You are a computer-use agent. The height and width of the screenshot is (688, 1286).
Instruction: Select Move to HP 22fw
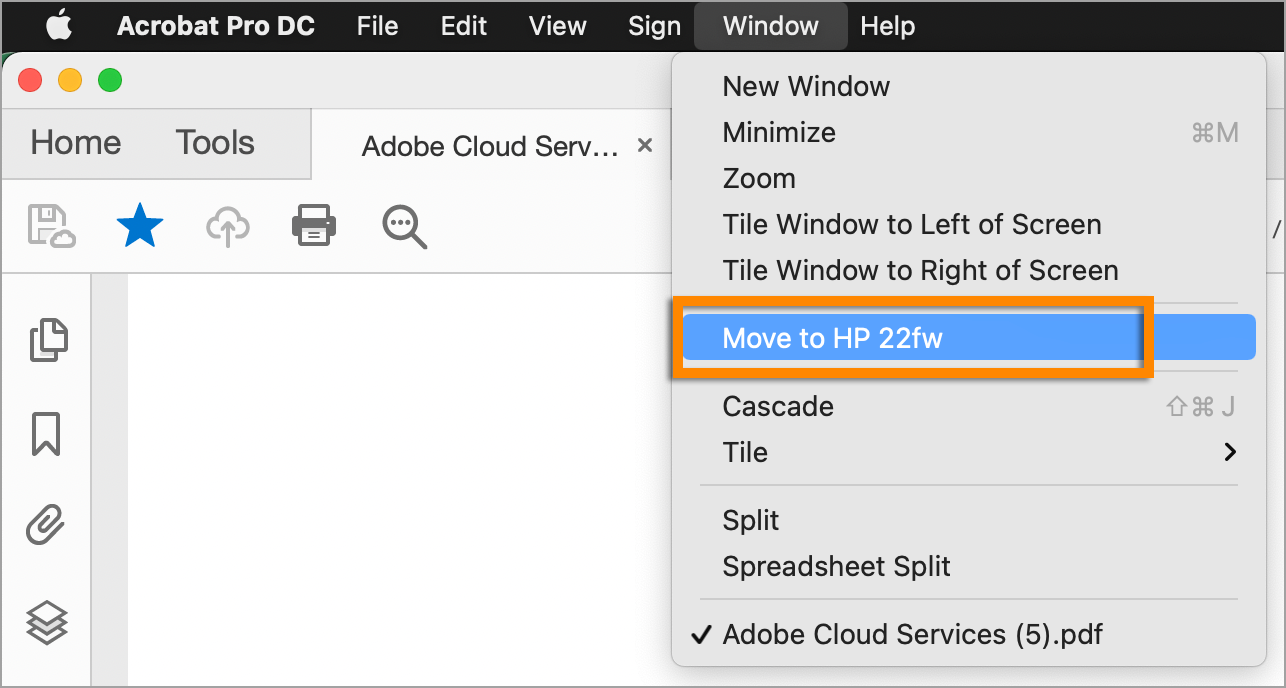point(832,338)
